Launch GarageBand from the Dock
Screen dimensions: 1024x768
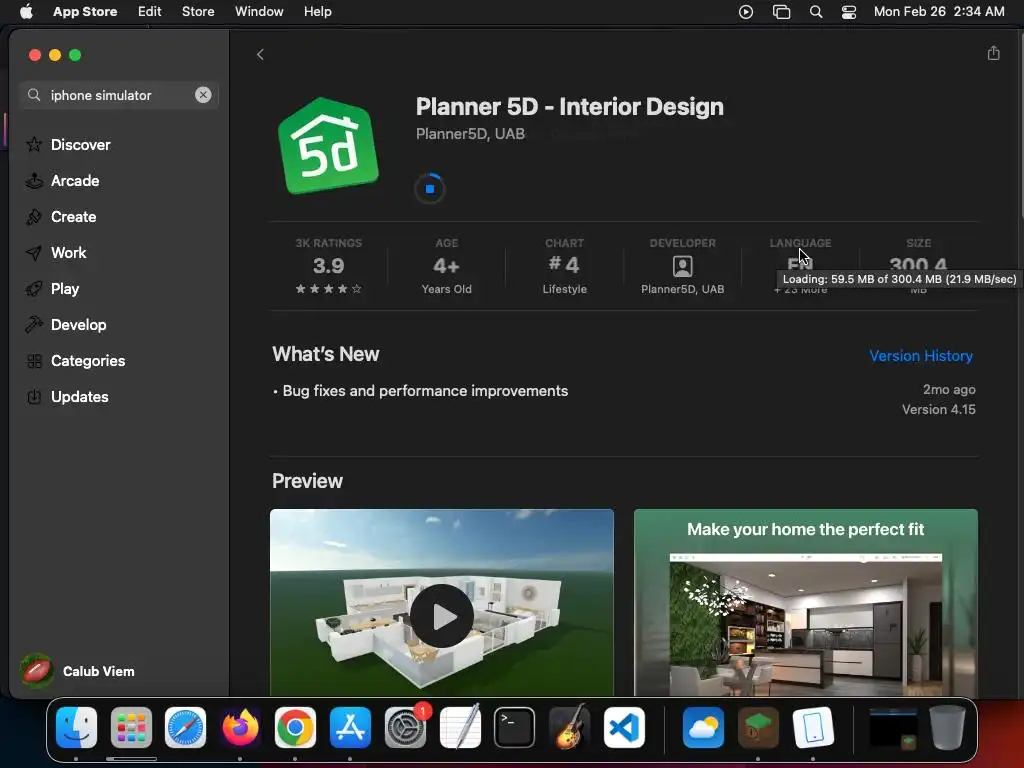569,727
